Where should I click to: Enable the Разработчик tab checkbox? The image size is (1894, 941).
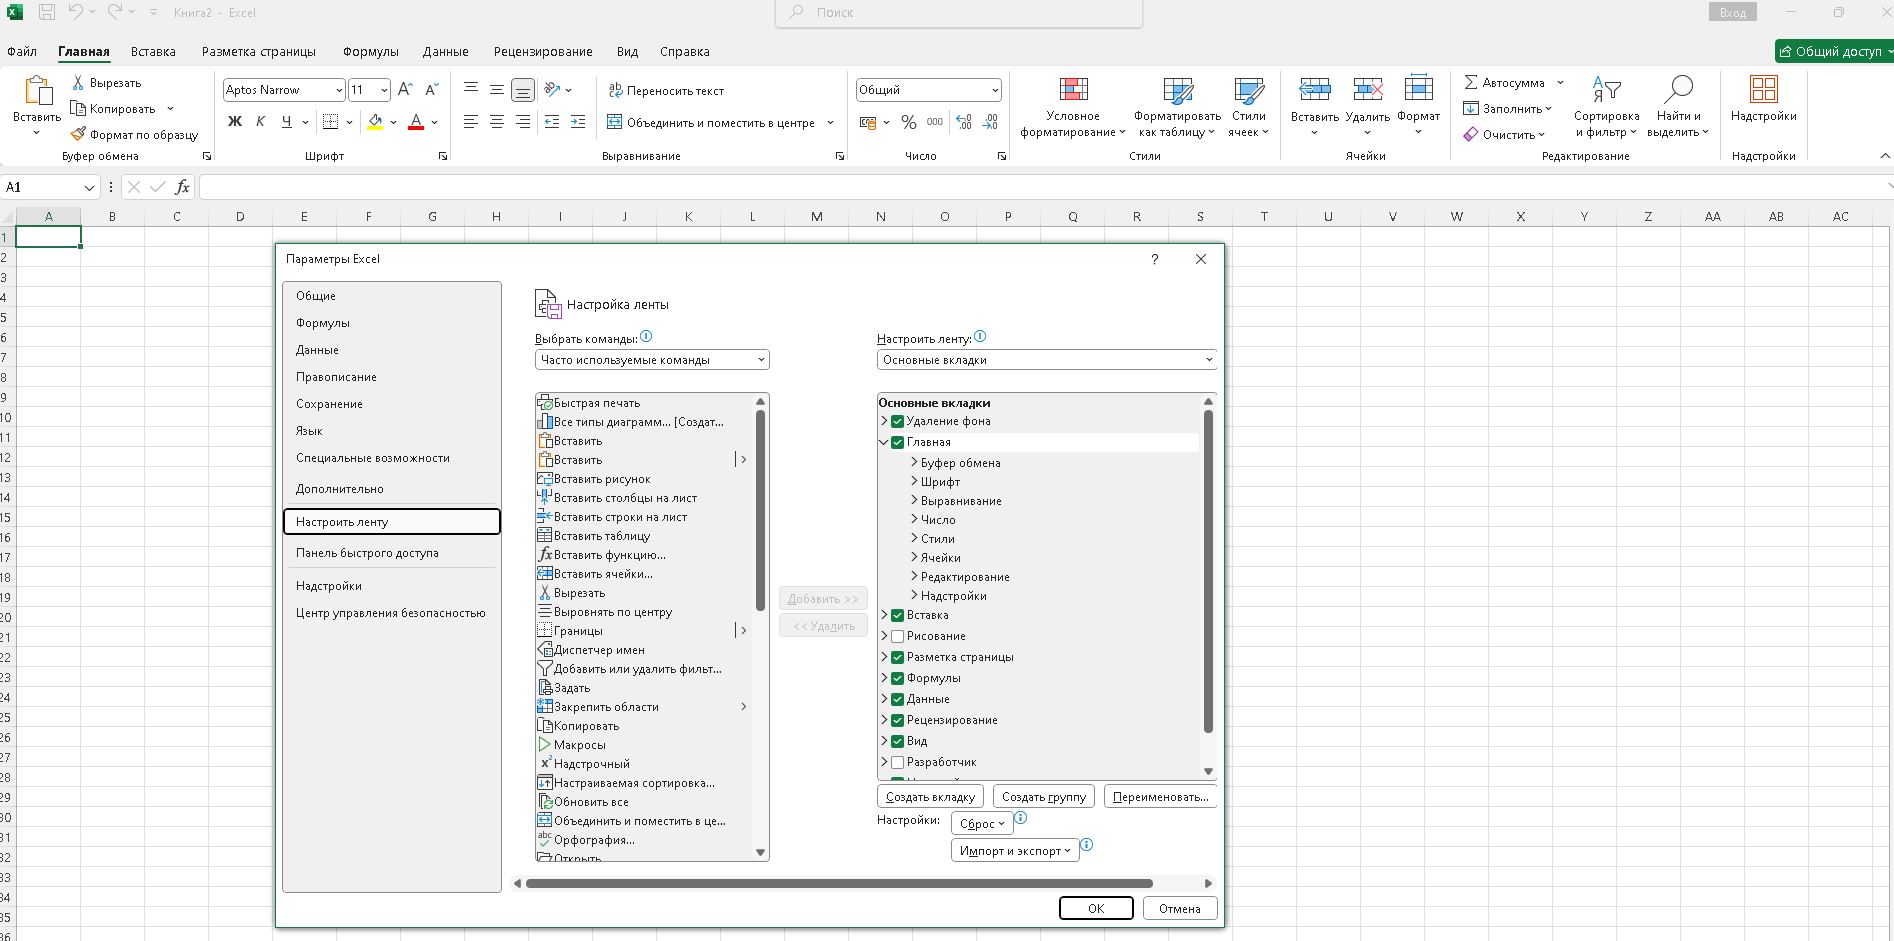(897, 762)
